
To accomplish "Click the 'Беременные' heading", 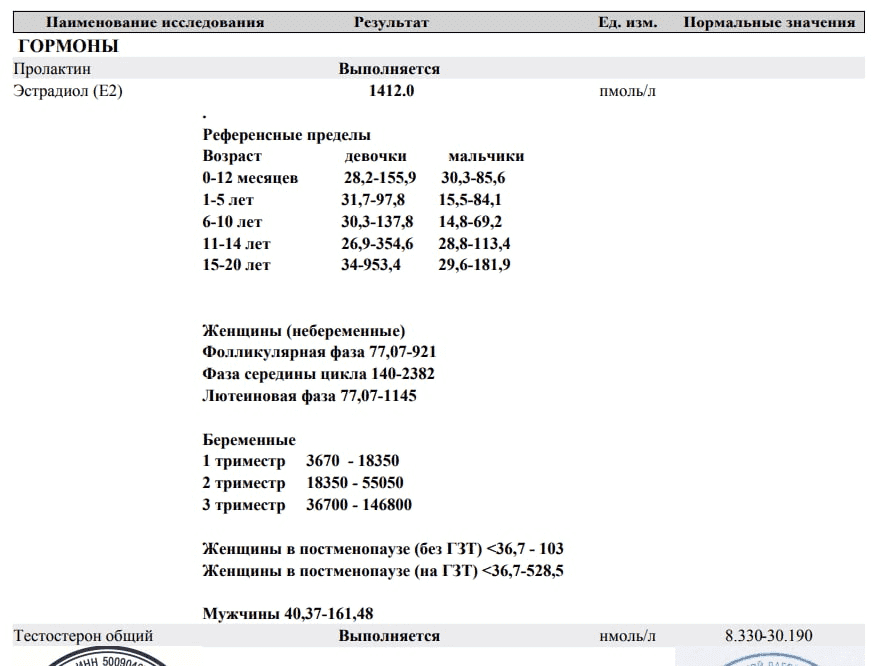I will [x=249, y=440].
